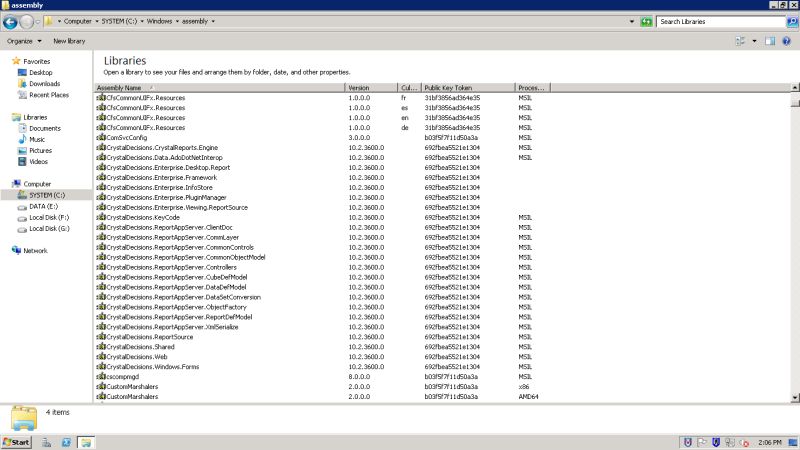The width and height of the screenshot is (800, 450).
Task: Open view options dropdown arrow
Action: point(754,41)
